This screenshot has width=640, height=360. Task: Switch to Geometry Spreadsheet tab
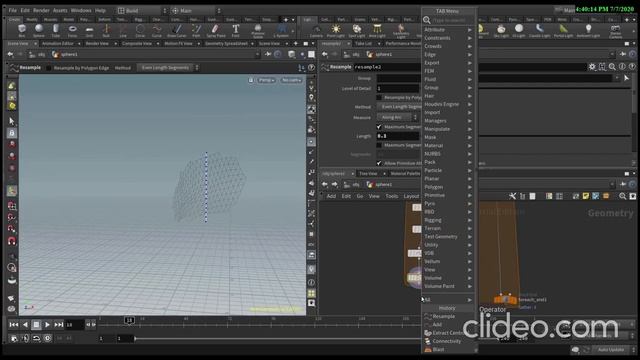226,44
